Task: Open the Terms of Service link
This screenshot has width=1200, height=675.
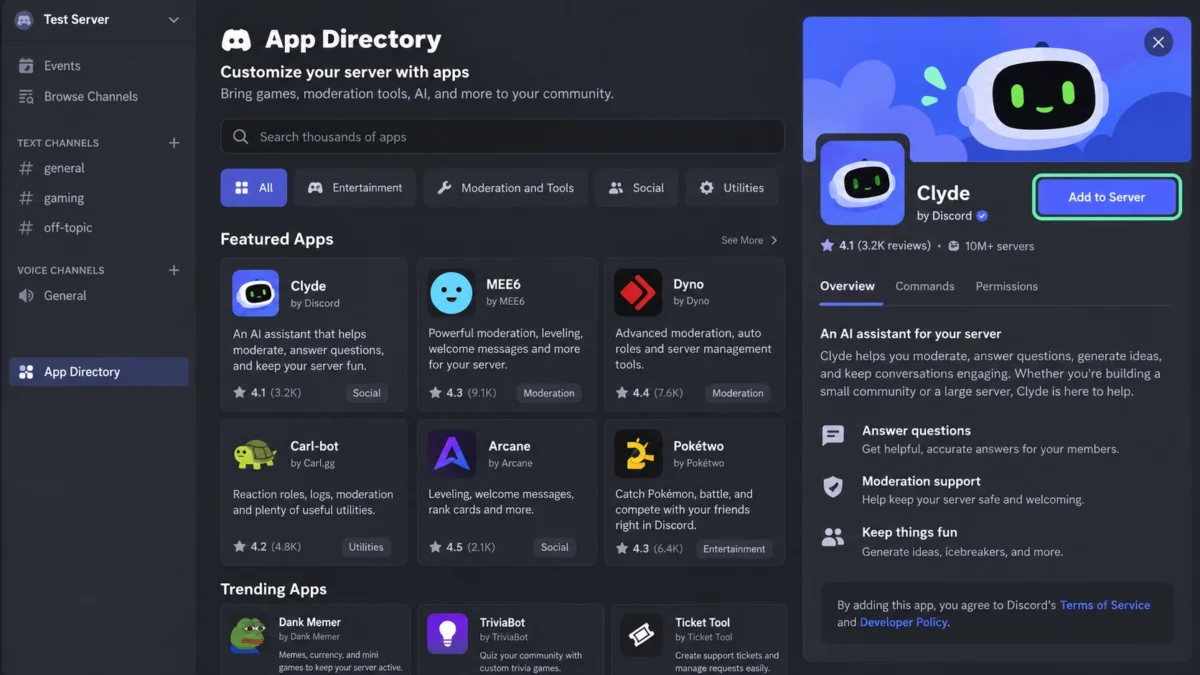Action: [1104, 605]
